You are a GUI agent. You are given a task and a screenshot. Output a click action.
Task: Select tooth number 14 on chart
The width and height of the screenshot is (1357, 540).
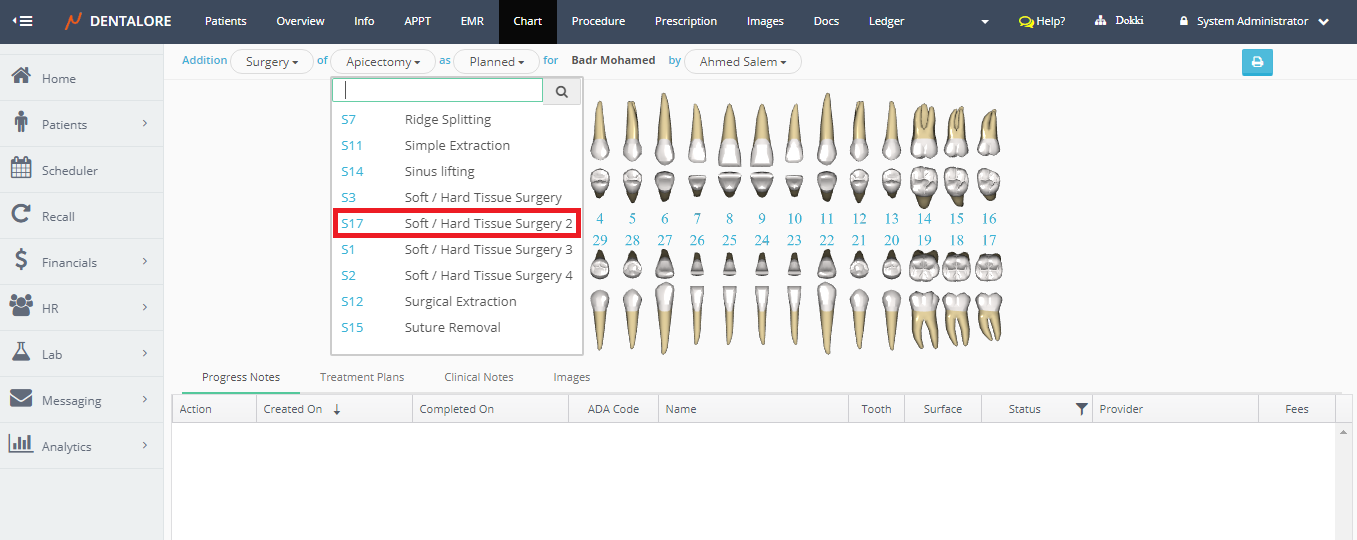(x=924, y=219)
